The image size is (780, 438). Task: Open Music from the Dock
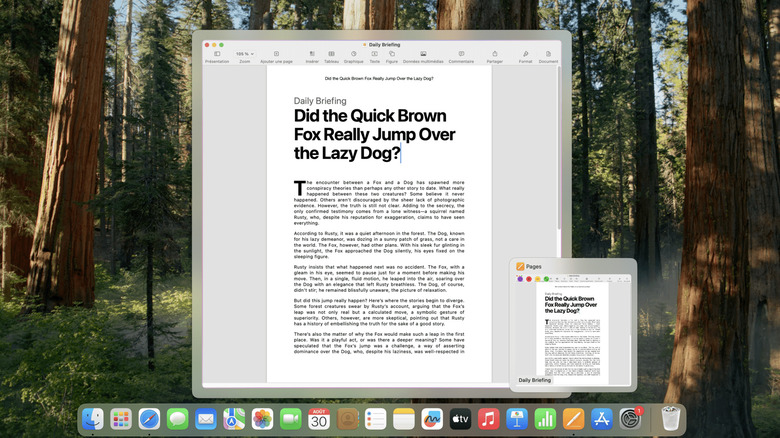488,419
